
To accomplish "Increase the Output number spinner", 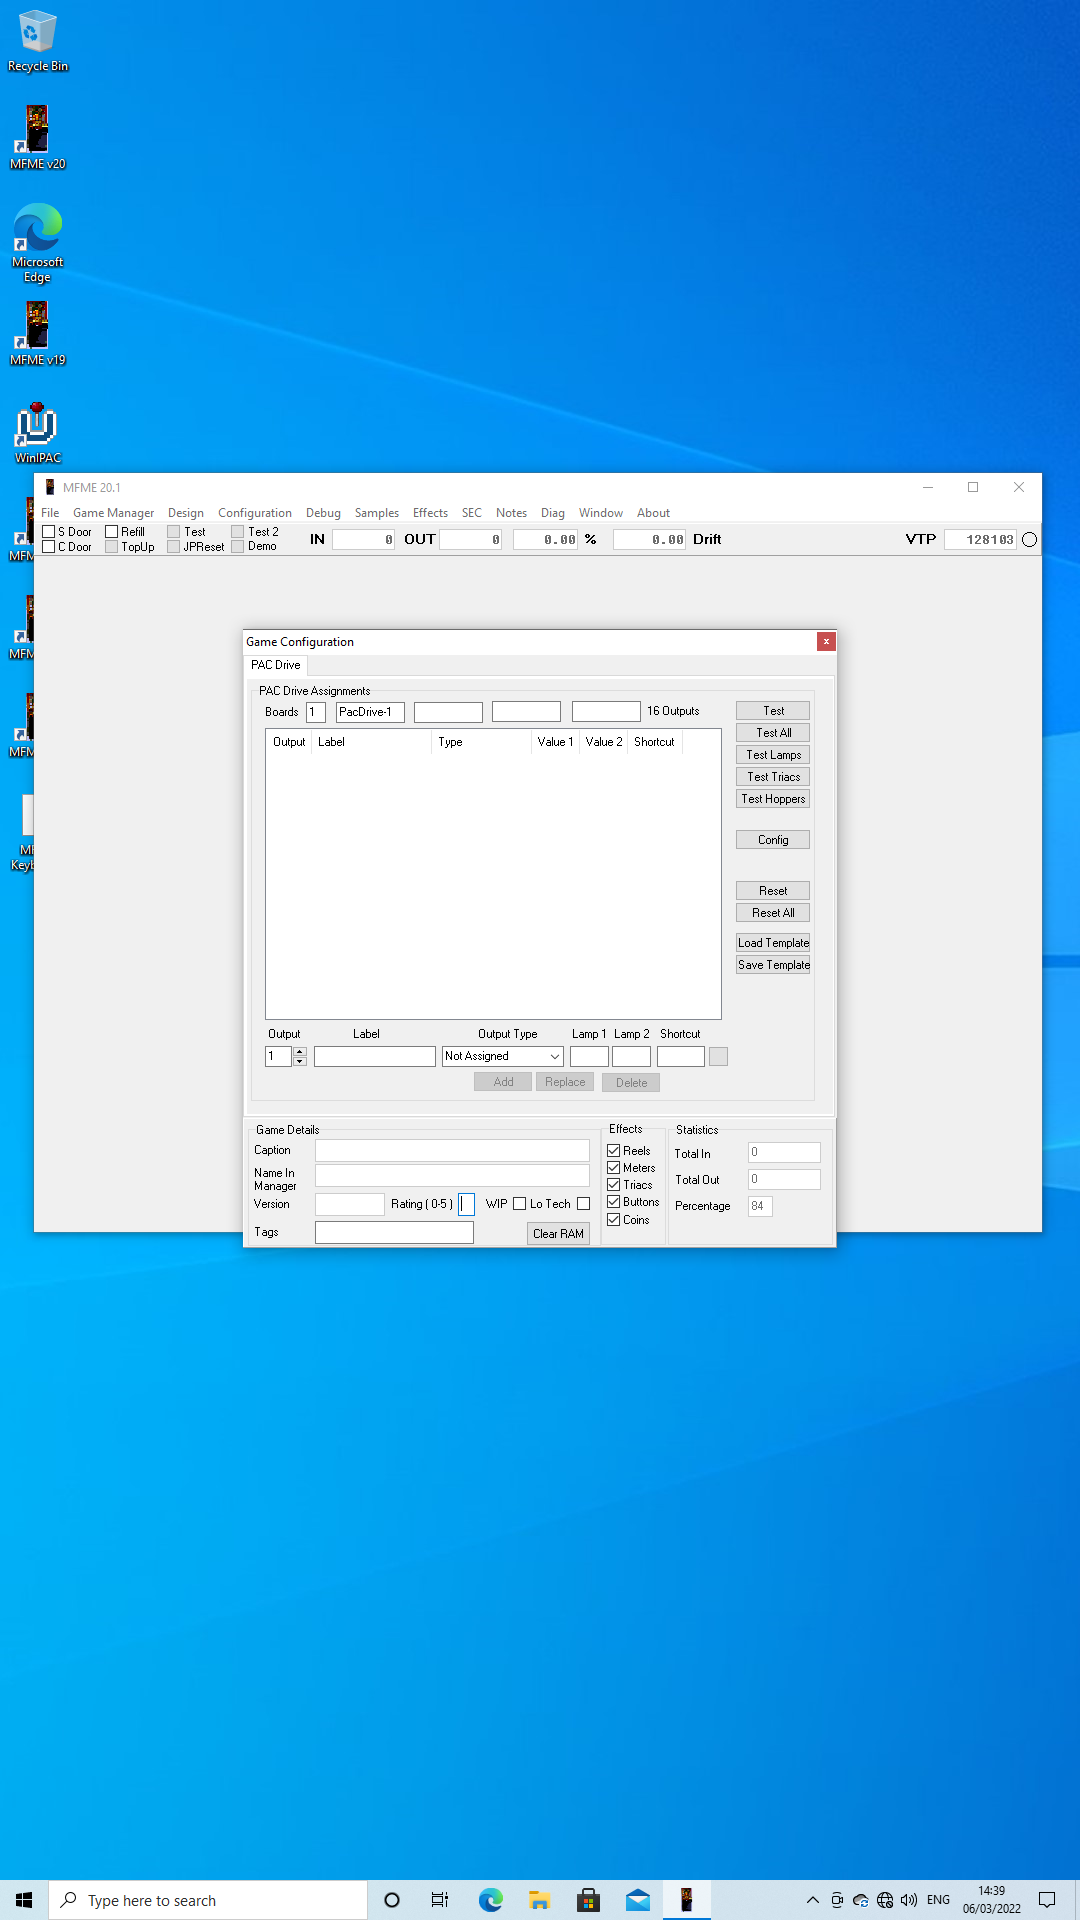I will tap(300, 1052).
